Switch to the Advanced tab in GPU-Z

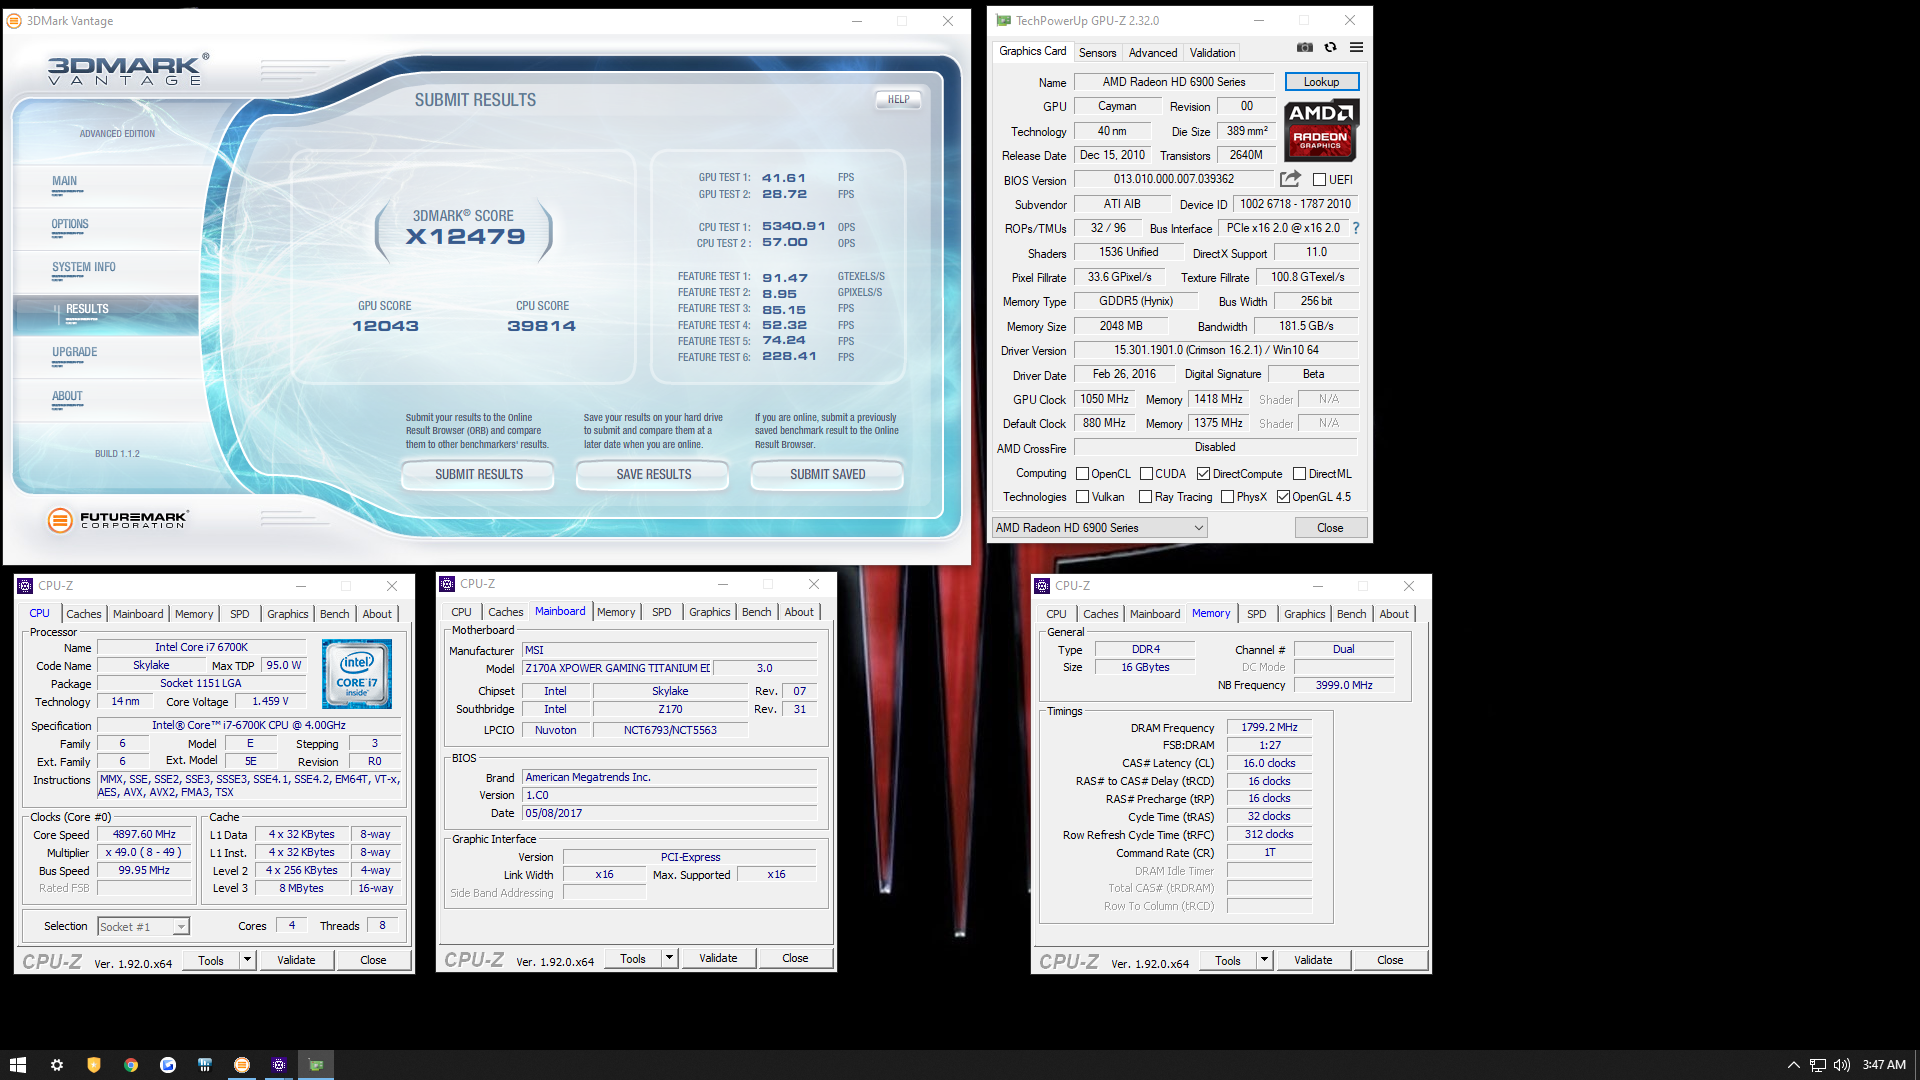pos(1153,53)
